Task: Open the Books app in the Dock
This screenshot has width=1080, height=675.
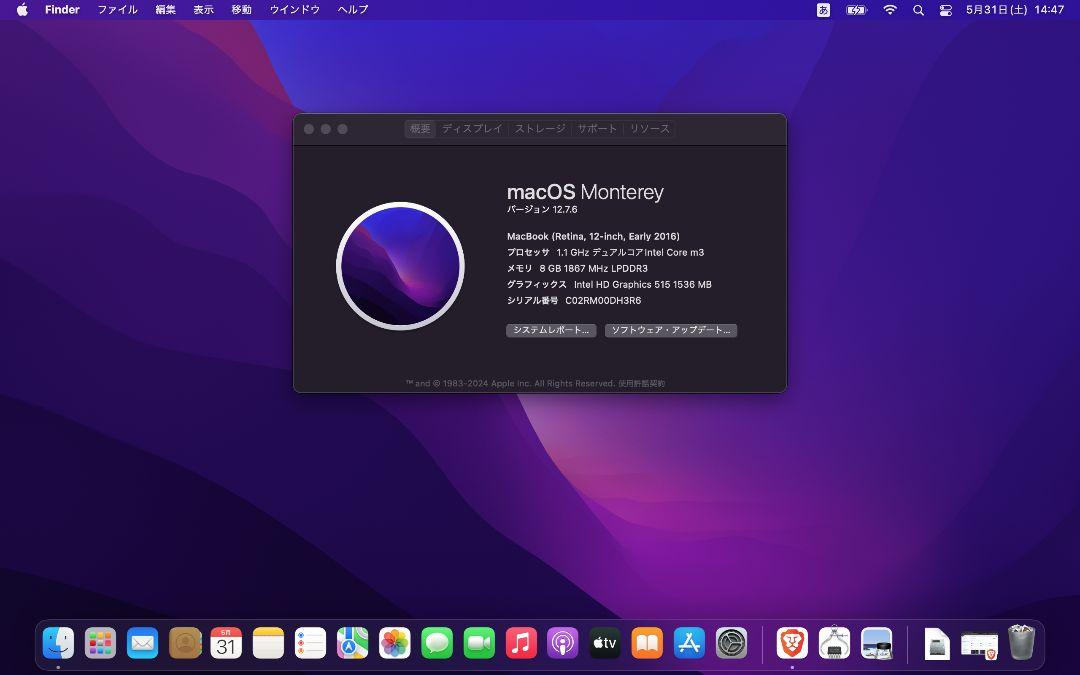Action: coord(647,643)
